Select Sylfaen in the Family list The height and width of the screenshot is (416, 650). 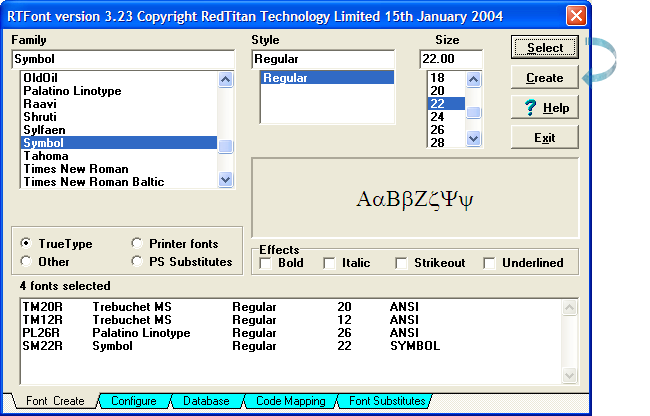tap(119, 130)
